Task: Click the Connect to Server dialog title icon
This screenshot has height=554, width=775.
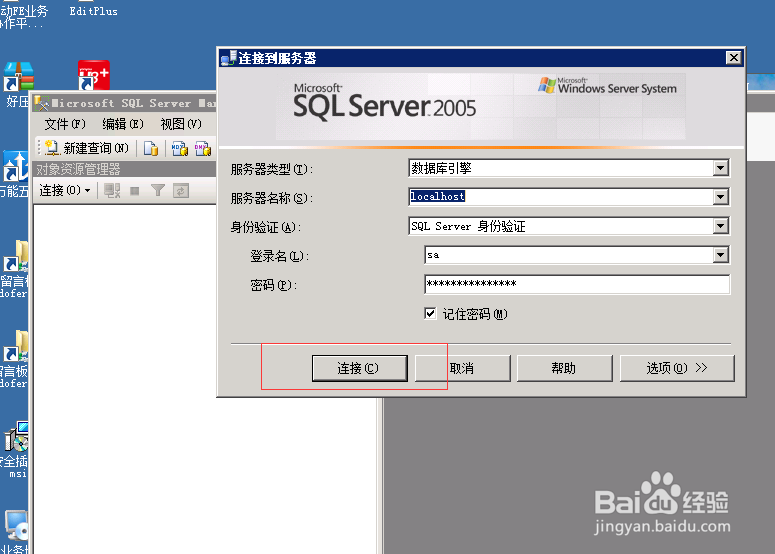Action: pyautogui.click(x=228, y=58)
